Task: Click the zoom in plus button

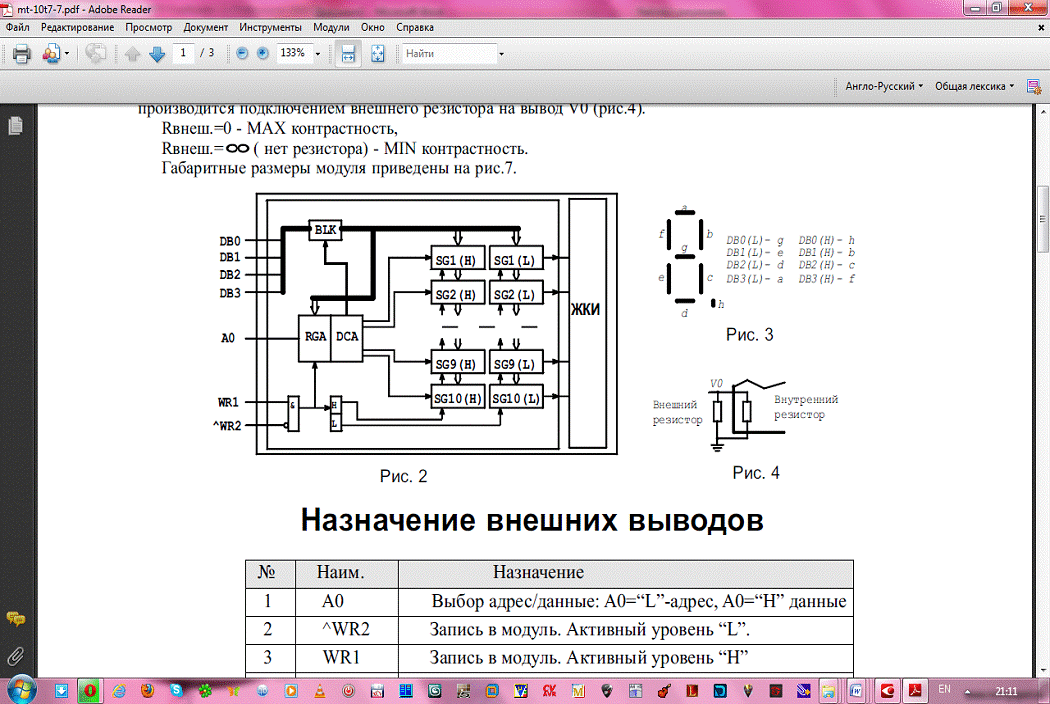Action: (x=262, y=53)
